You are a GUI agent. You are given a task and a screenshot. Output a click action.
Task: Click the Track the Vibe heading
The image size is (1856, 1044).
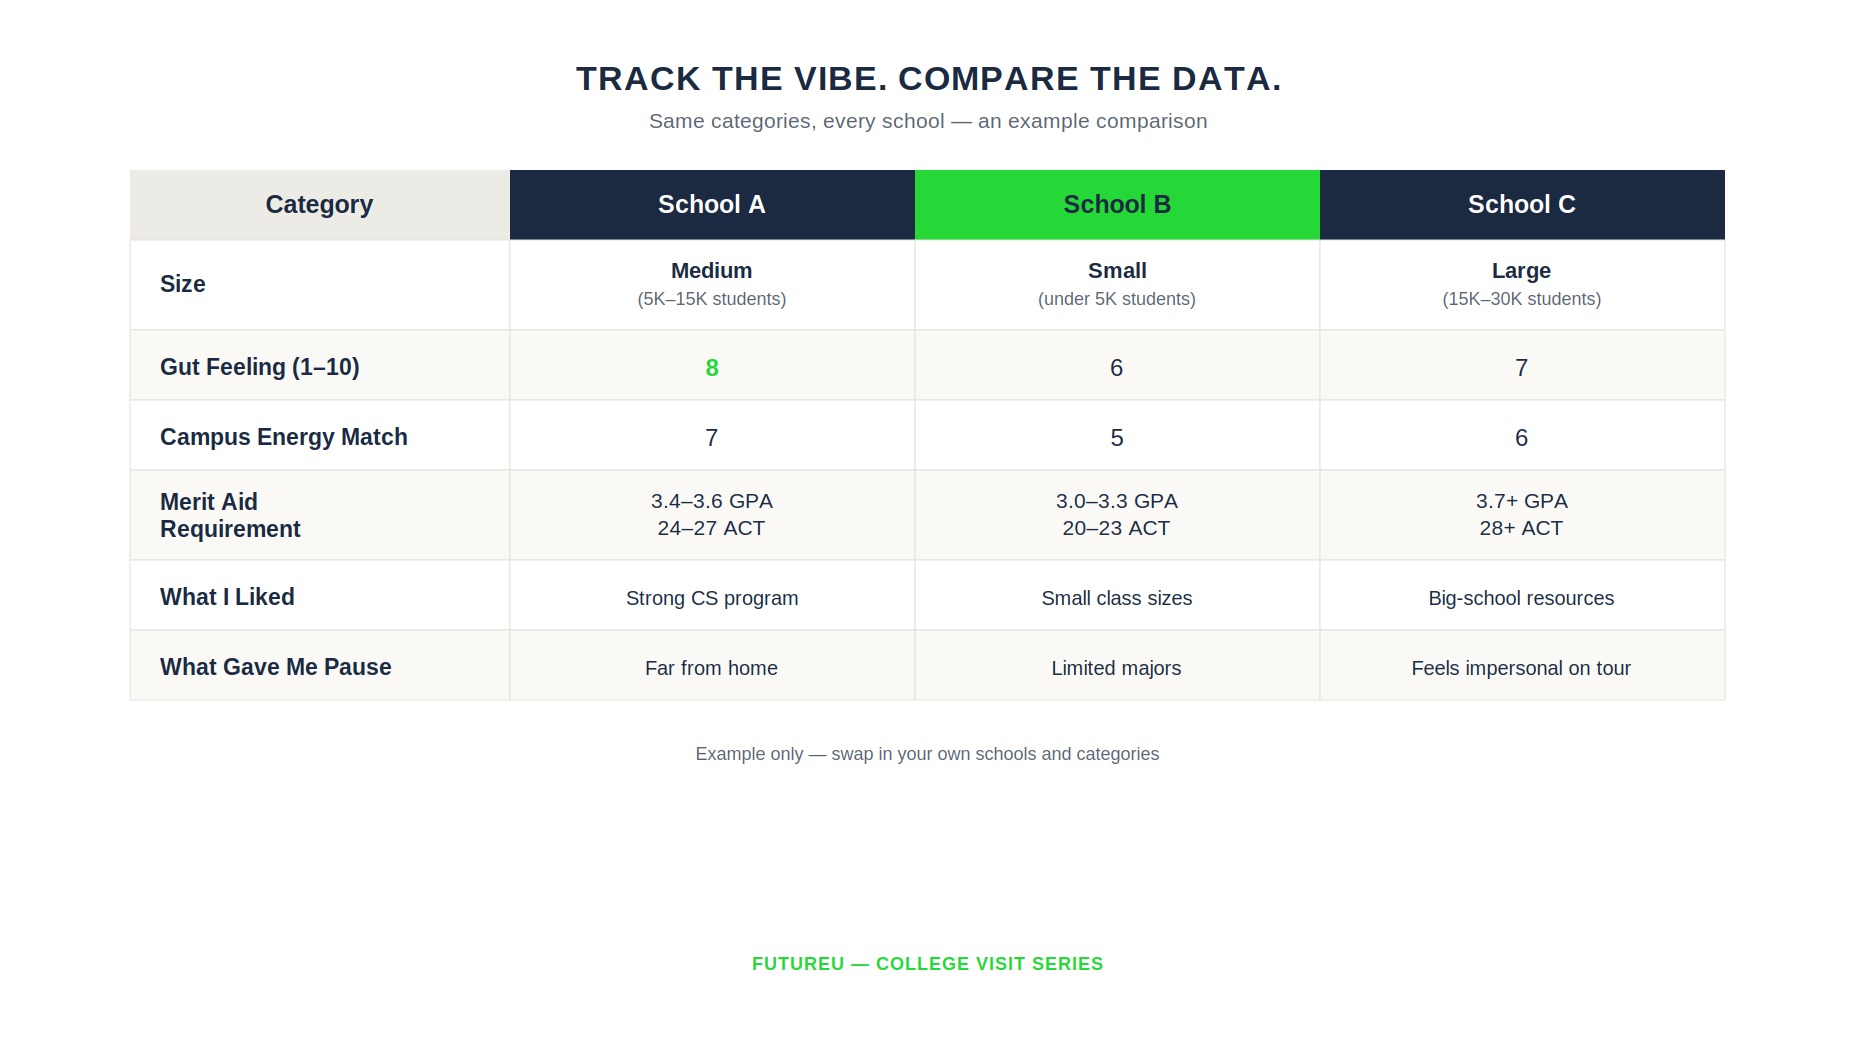click(x=928, y=79)
